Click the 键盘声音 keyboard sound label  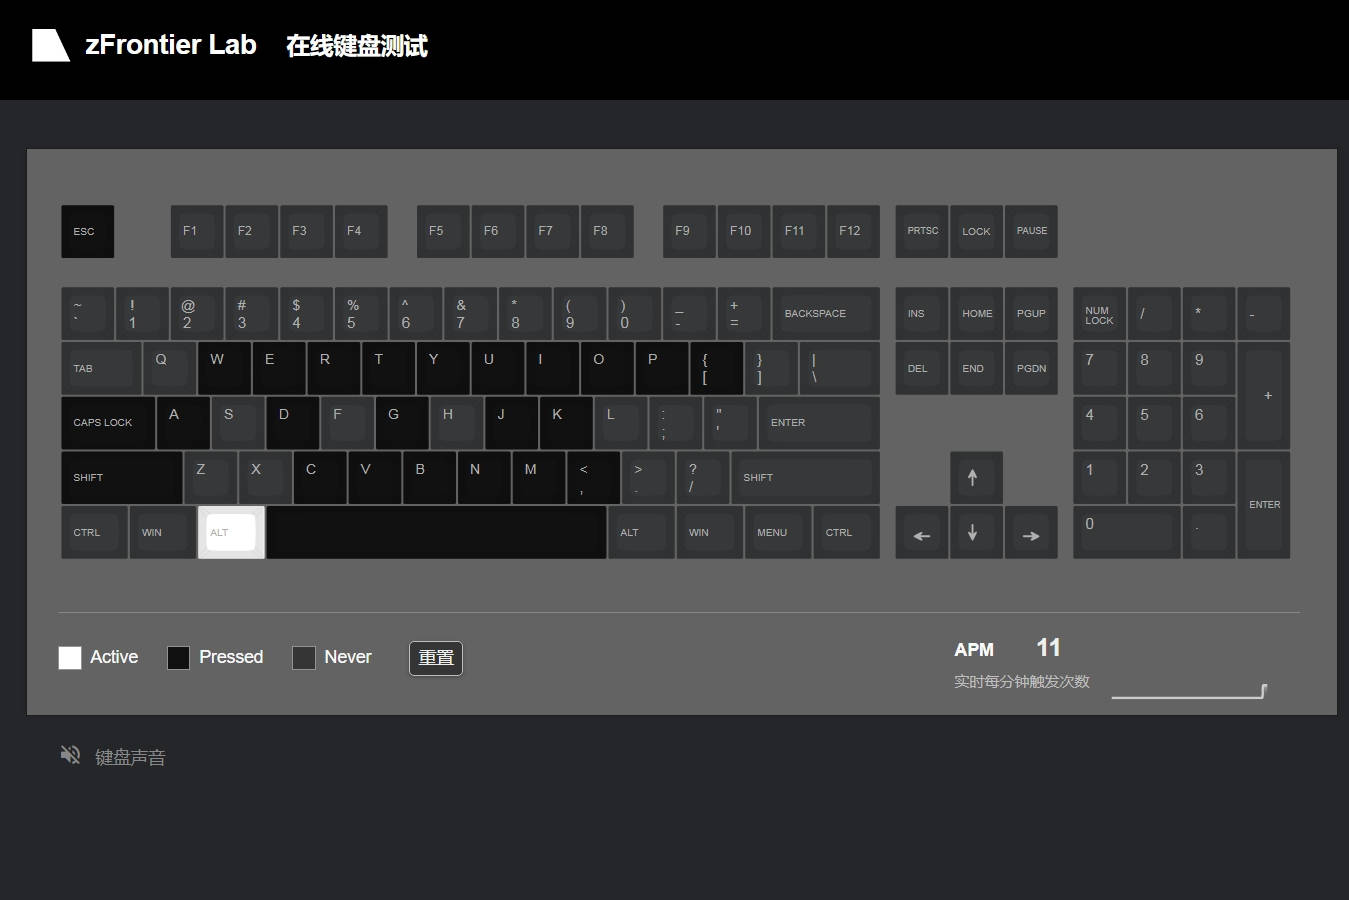[130, 757]
